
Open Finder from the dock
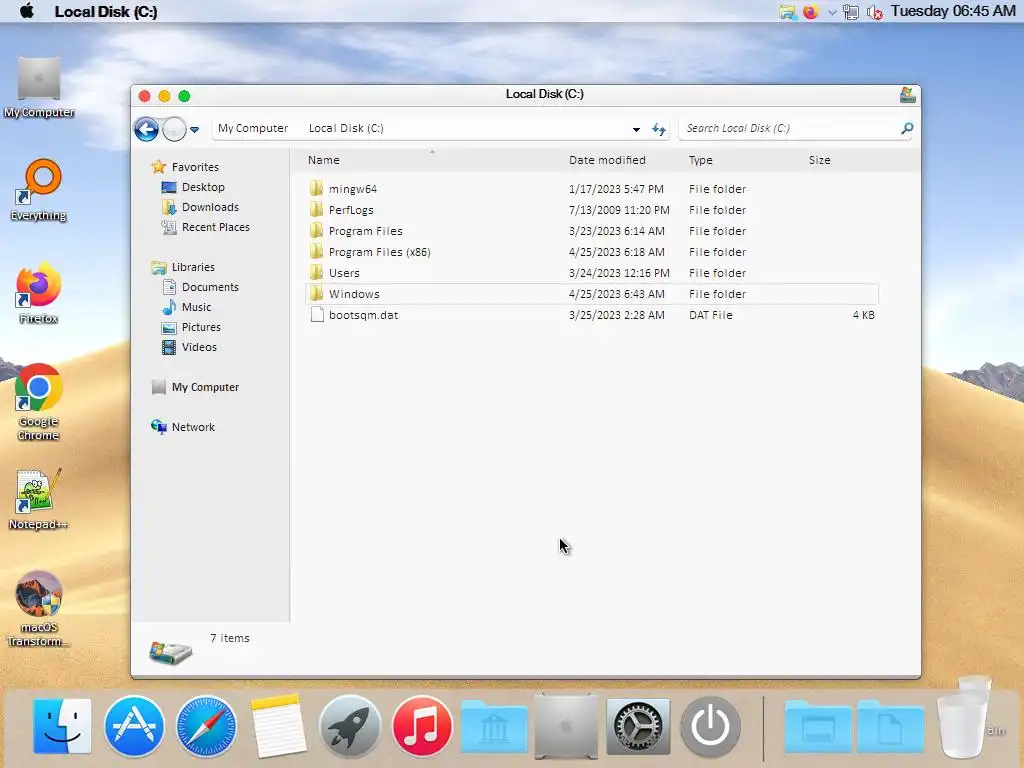tap(62, 726)
